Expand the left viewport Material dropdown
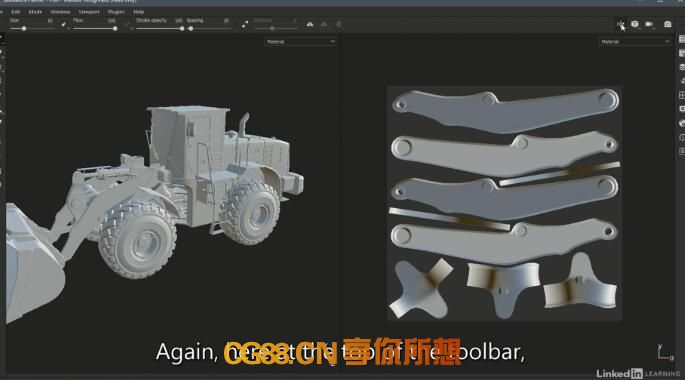Image resolution: width=685 pixels, height=380 pixels. pyautogui.click(x=300, y=41)
